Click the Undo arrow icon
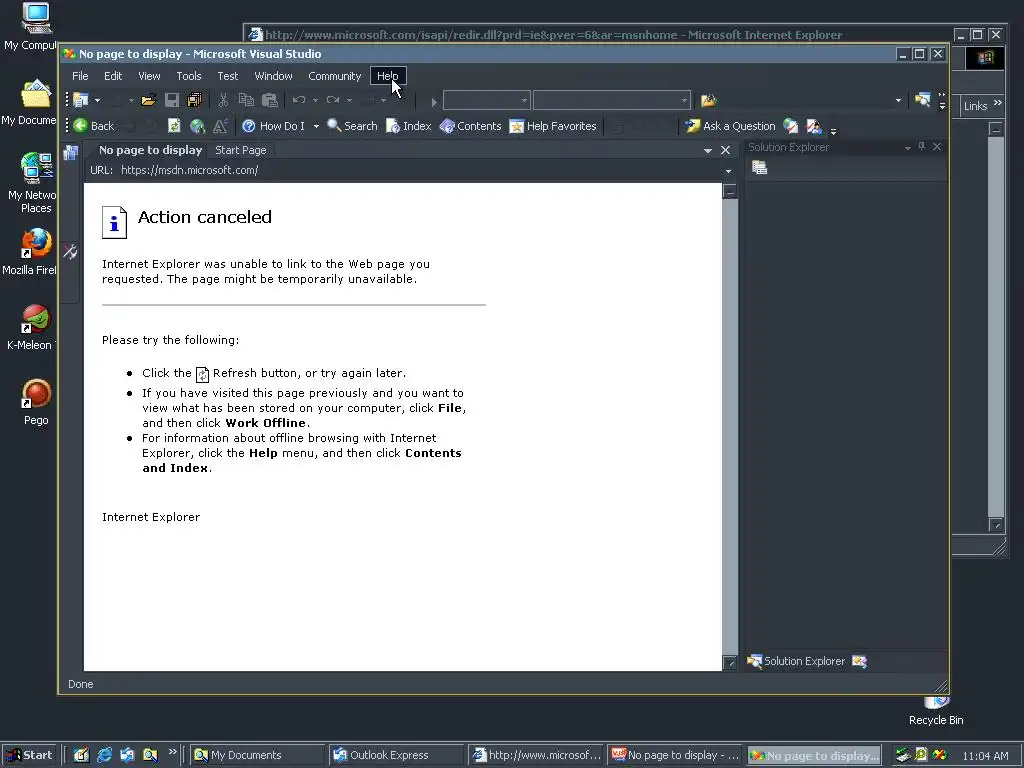 point(299,100)
